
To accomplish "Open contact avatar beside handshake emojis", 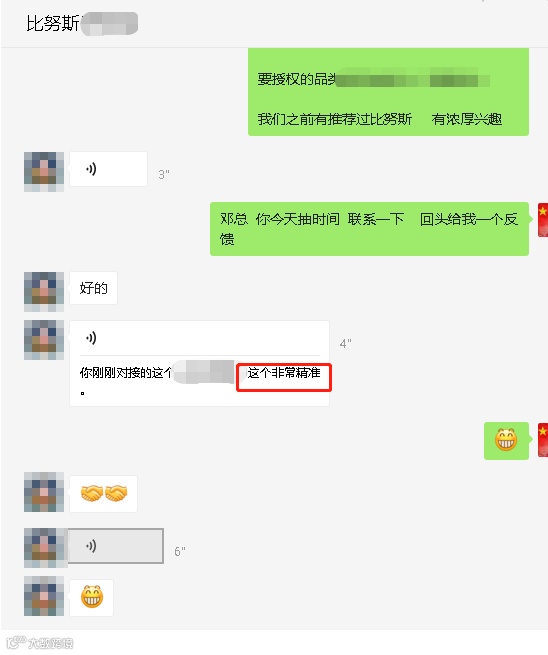I will [x=44, y=492].
